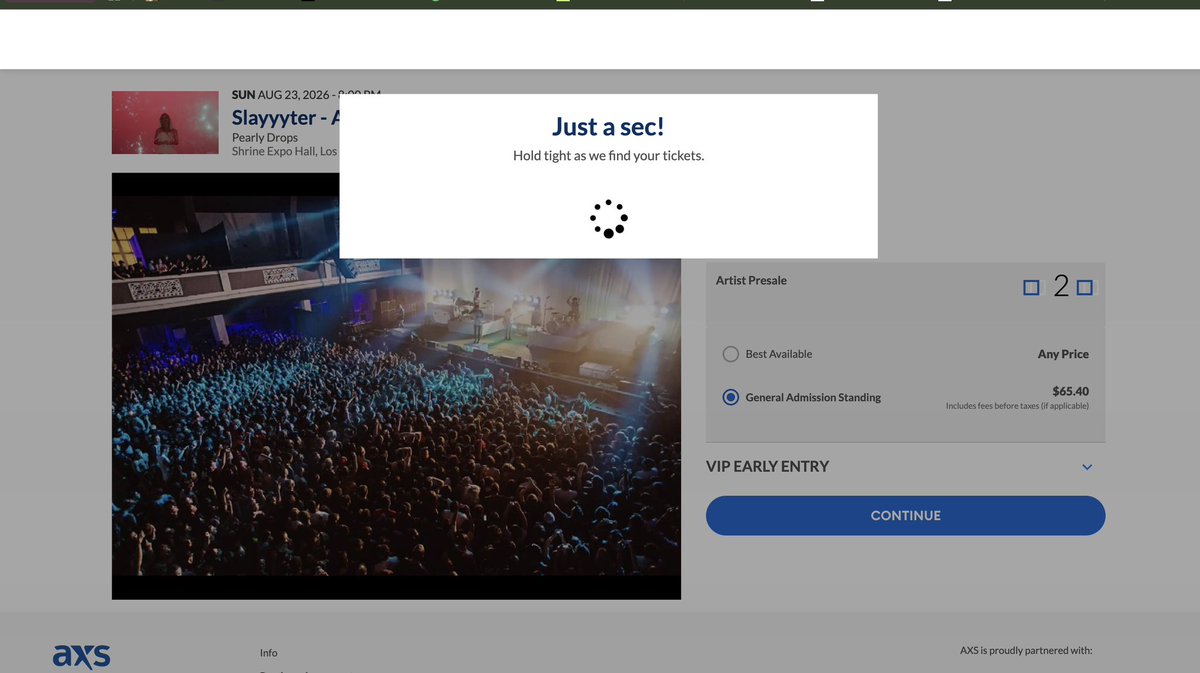
Task: Click the Shrine Expo Hall venue text
Action: [x=285, y=151]
